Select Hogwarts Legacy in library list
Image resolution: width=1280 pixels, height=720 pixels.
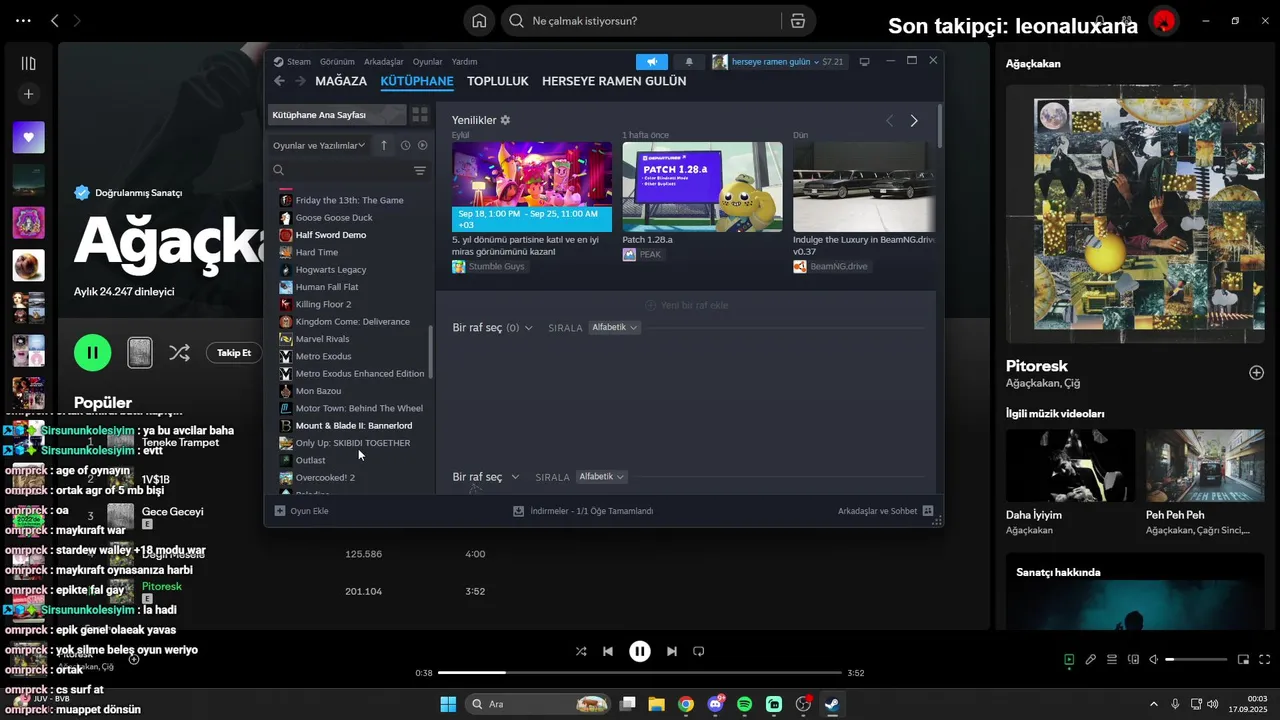tap(331, 269)
